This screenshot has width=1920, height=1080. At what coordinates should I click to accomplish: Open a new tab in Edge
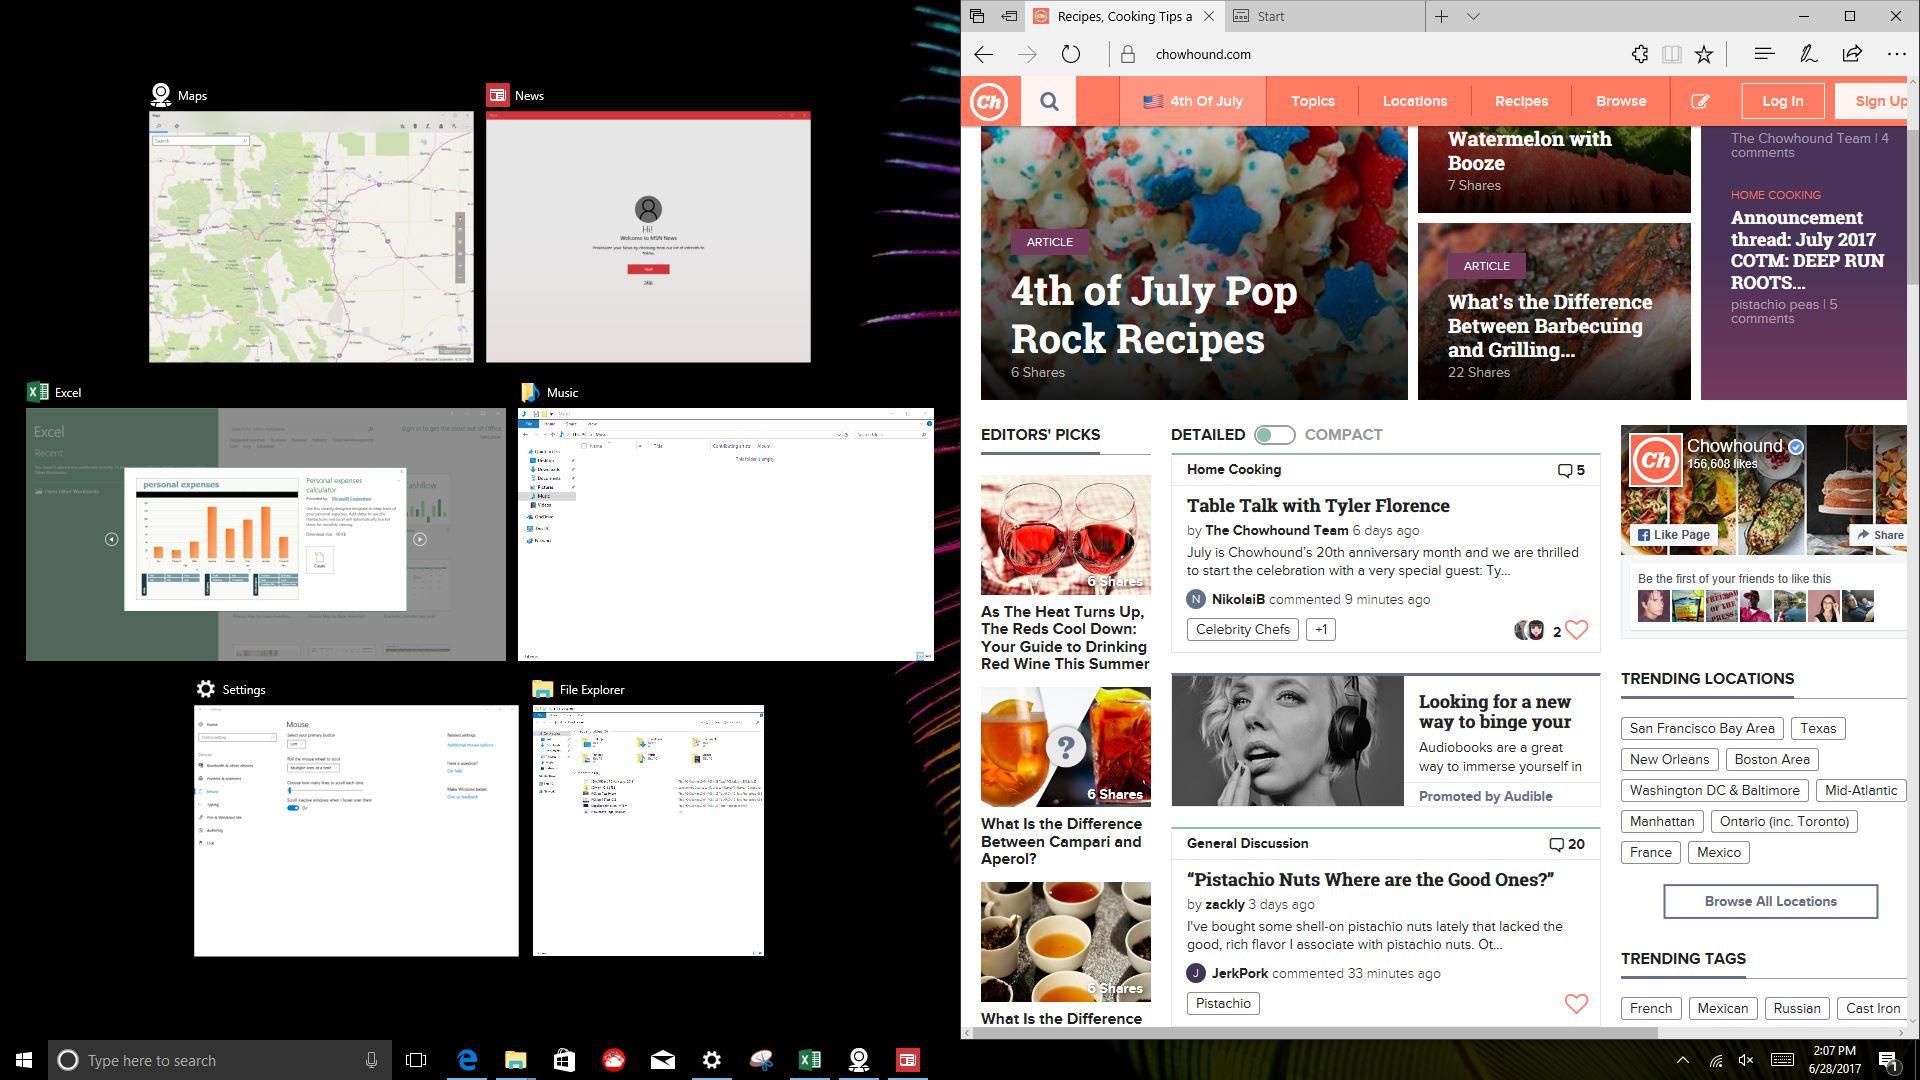tap(1441, 16)
